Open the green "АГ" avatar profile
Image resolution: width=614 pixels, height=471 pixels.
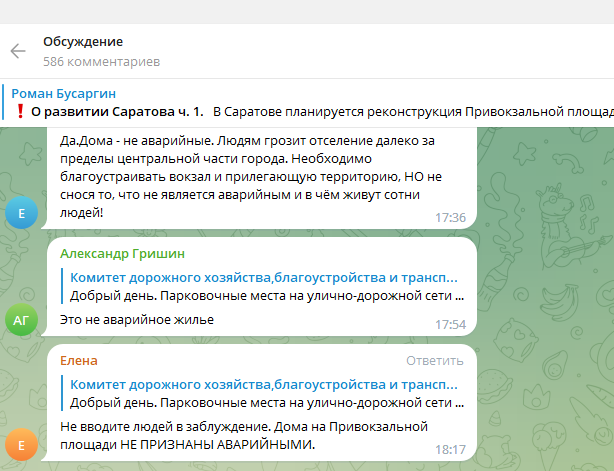point(21,319)
